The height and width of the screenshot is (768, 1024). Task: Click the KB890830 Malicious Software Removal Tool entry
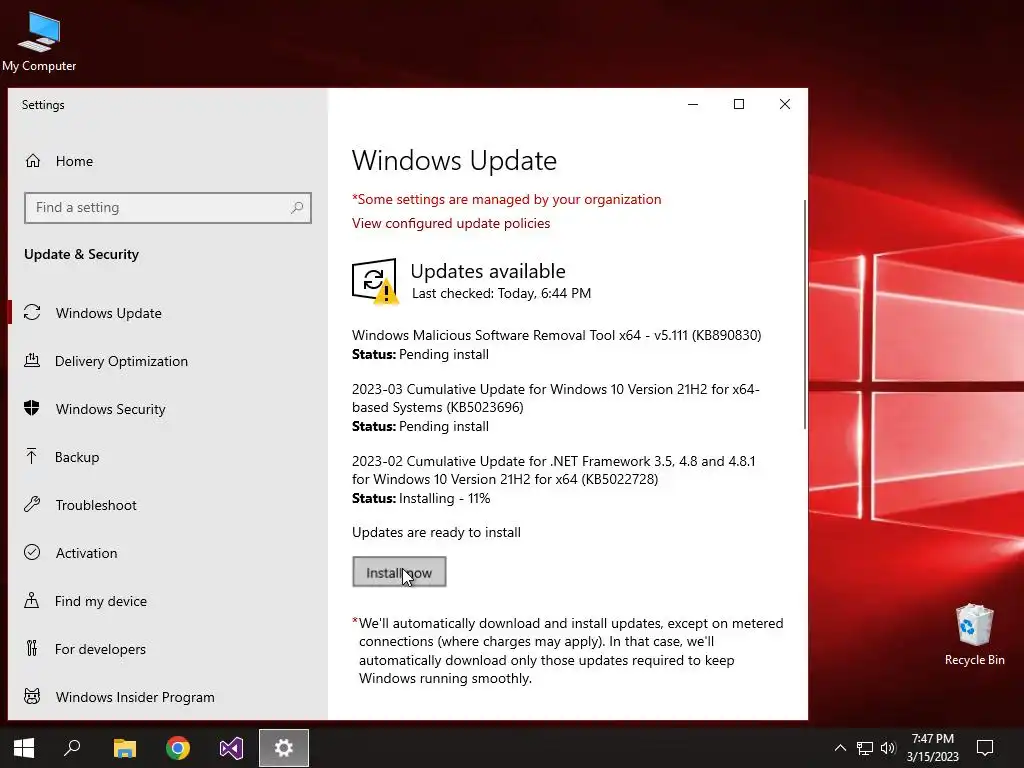tap(556, 344)
